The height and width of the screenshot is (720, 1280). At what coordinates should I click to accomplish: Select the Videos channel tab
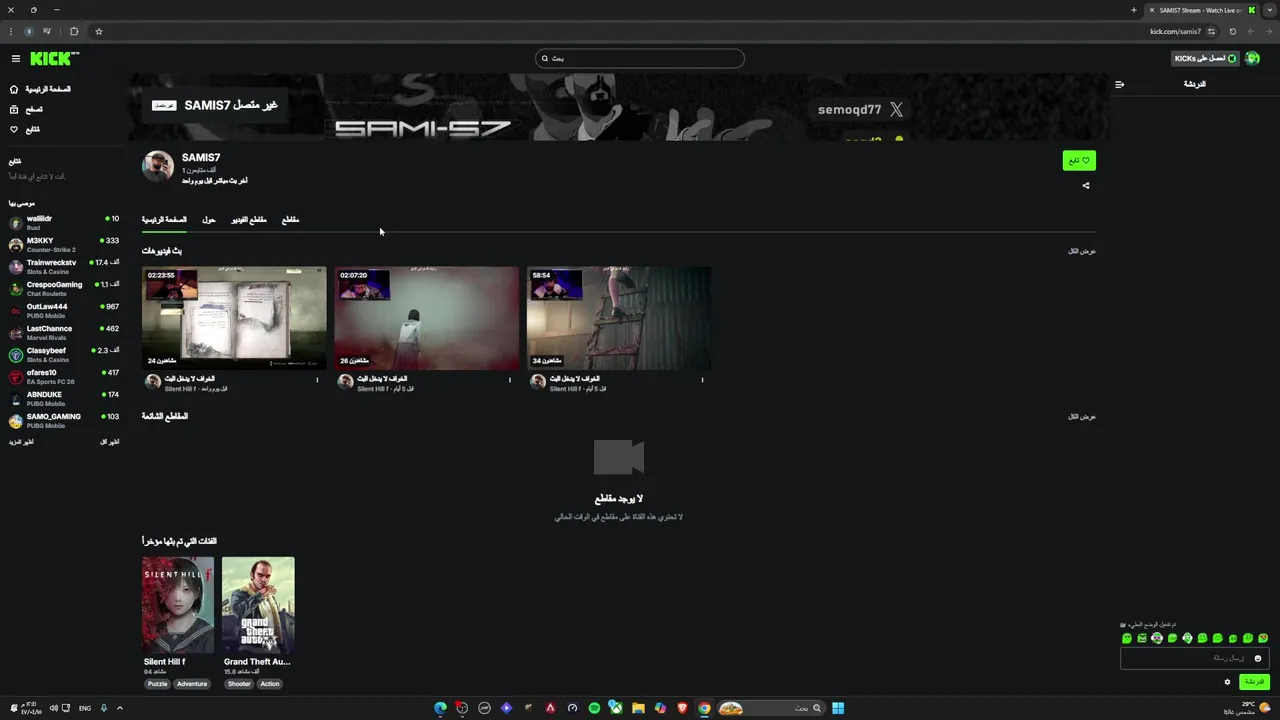[249, 219]
